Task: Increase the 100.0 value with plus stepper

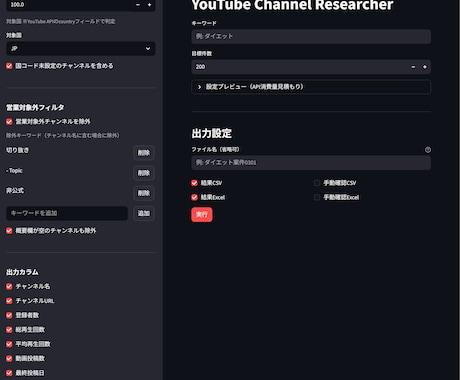Action: click(149, 5)
